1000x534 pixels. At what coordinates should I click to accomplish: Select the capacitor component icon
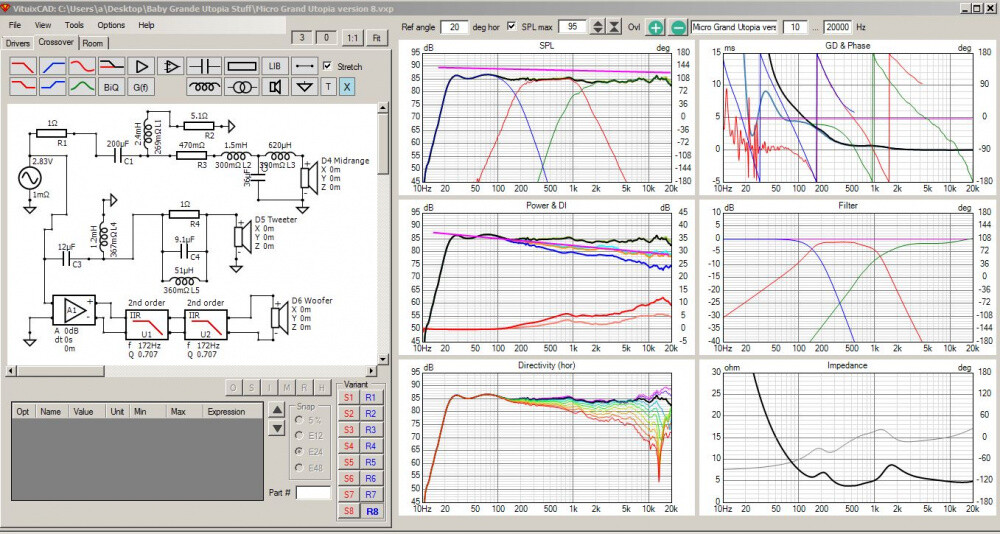coord(205,66)
